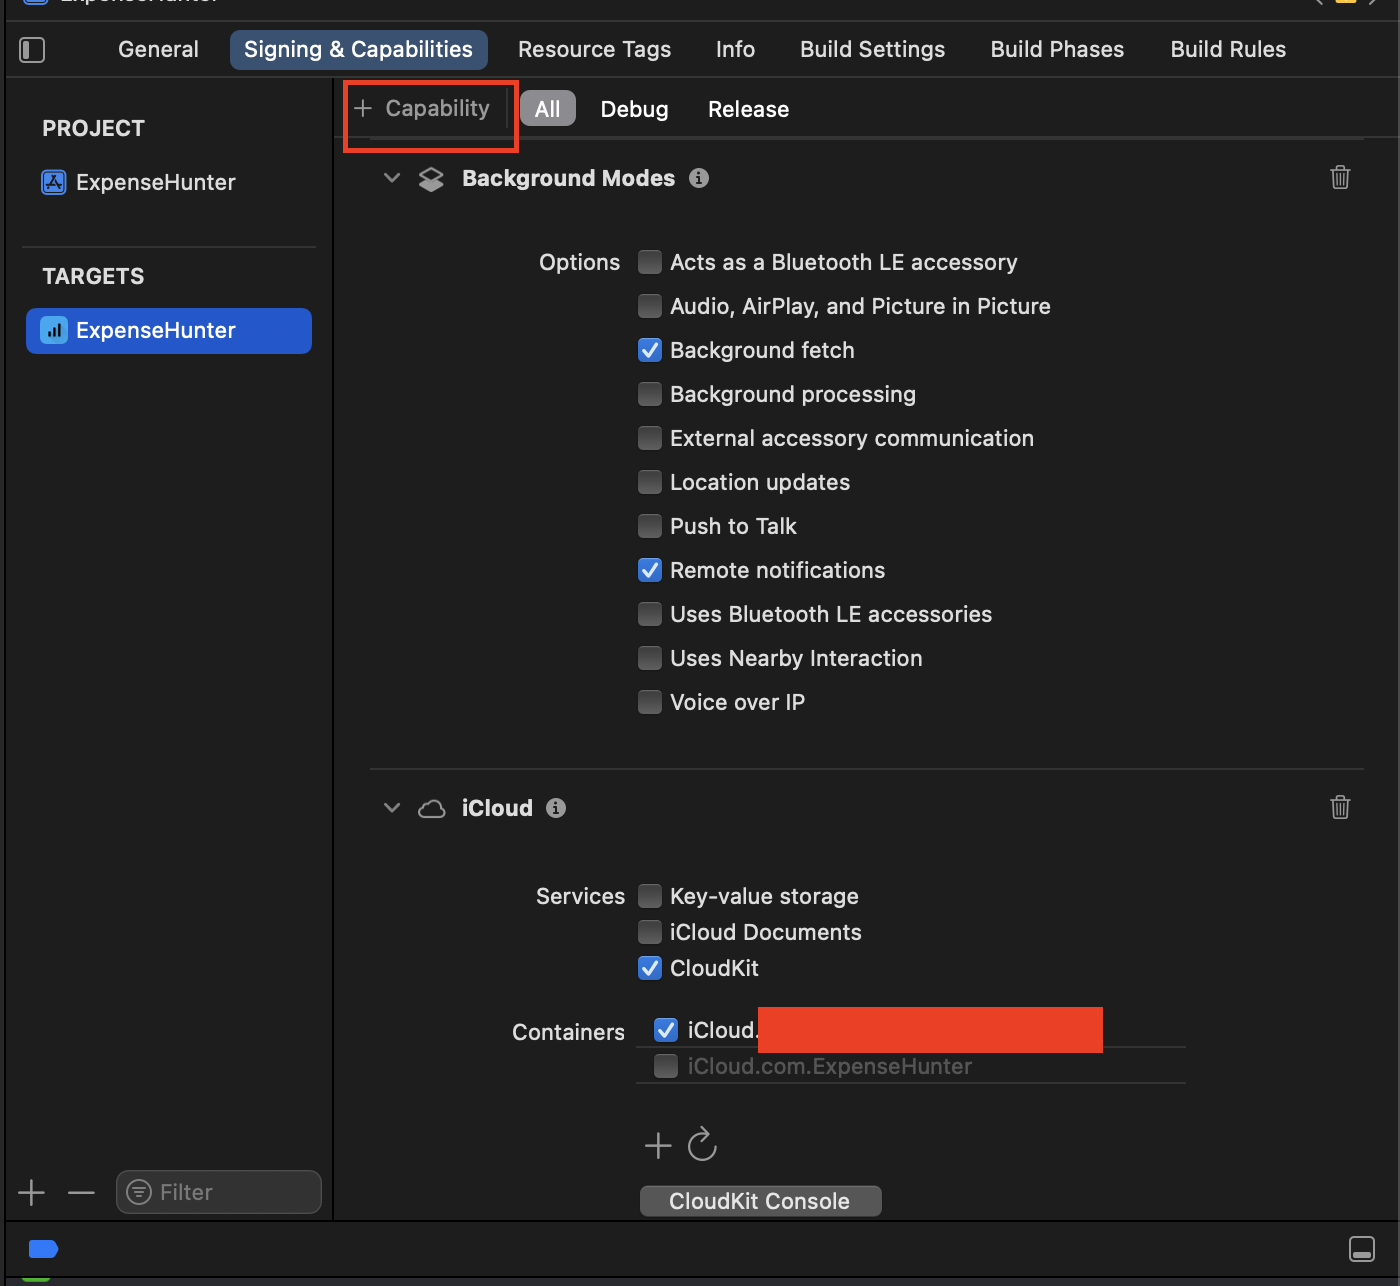The image size is (1400, 1286).
Task: Enable External accessory communication
Action: pyautogui.click(x=650, y=438)
